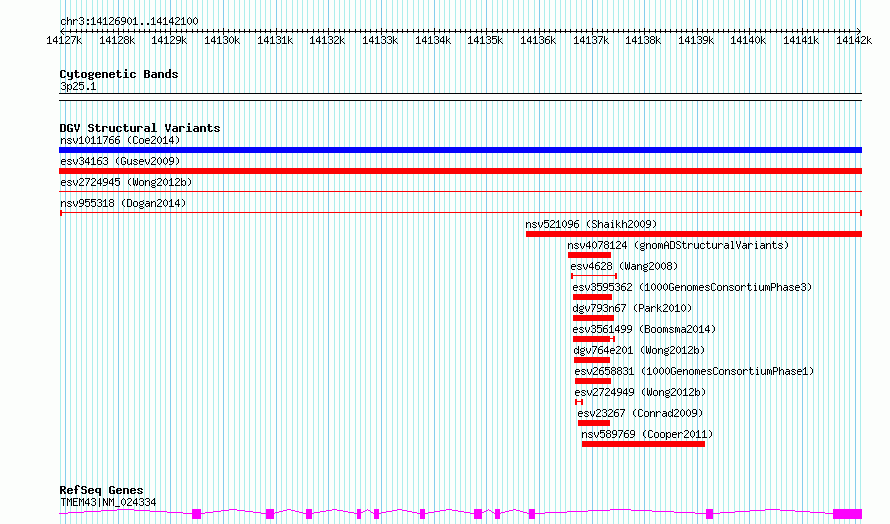Click the 14130k ruler position
890x524 pixels.
pos(222,40)
